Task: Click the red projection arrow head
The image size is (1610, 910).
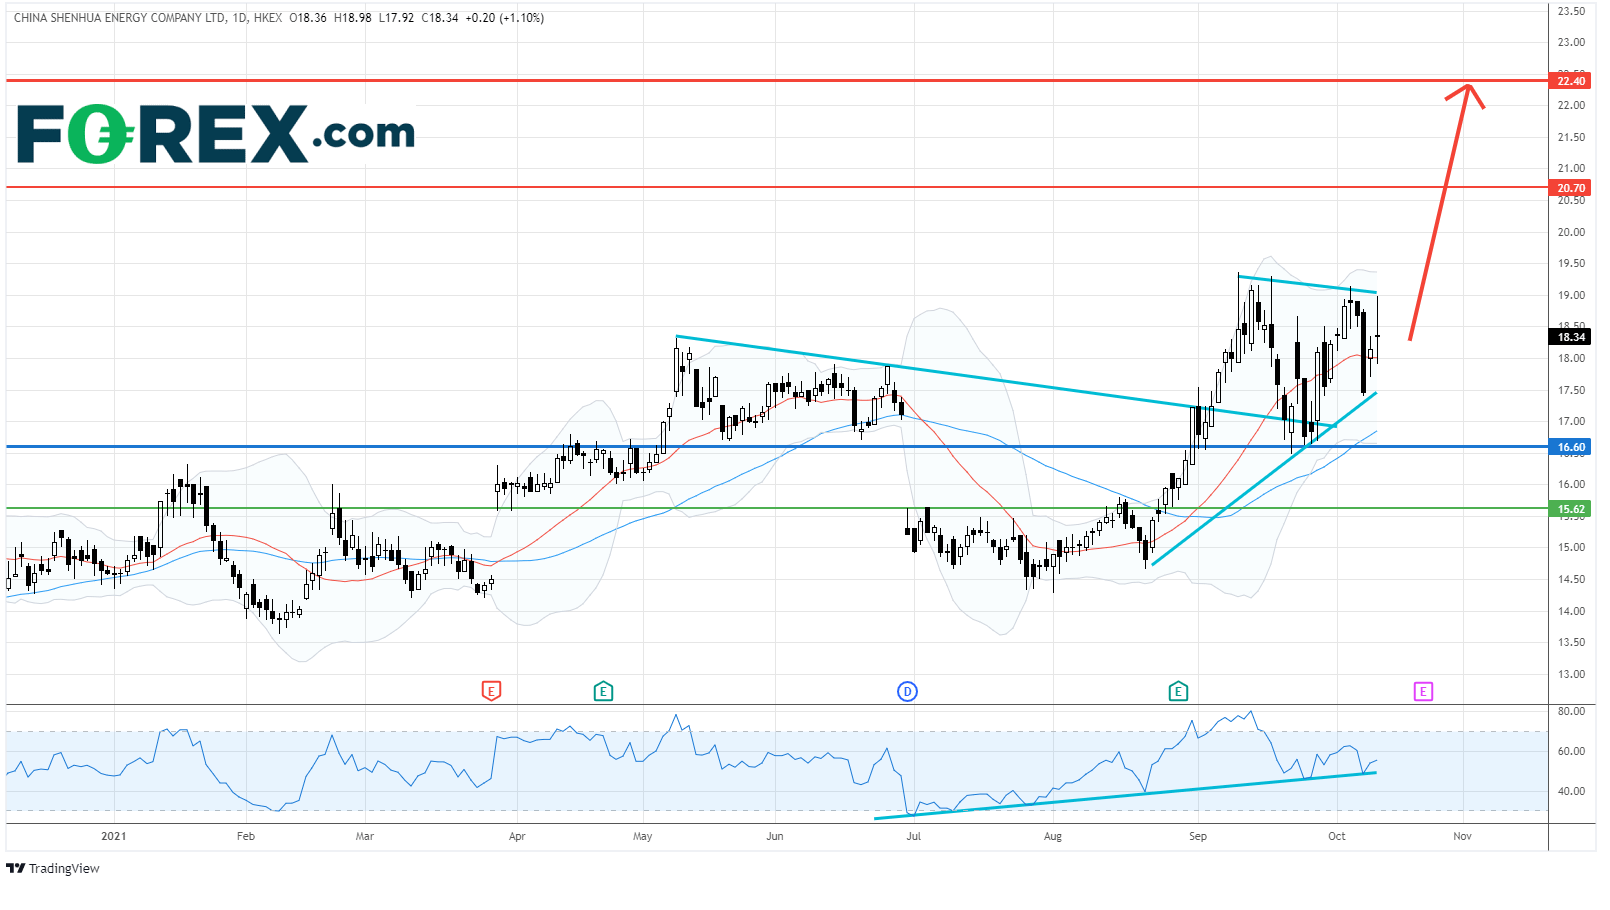Action: pos(1467,90)
